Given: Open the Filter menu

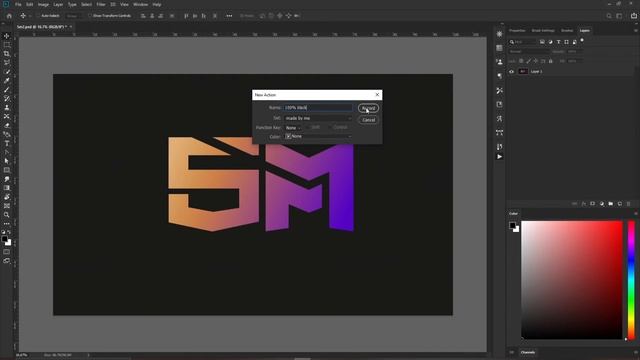Looking at the screenshot, I should tap(101, 4).
